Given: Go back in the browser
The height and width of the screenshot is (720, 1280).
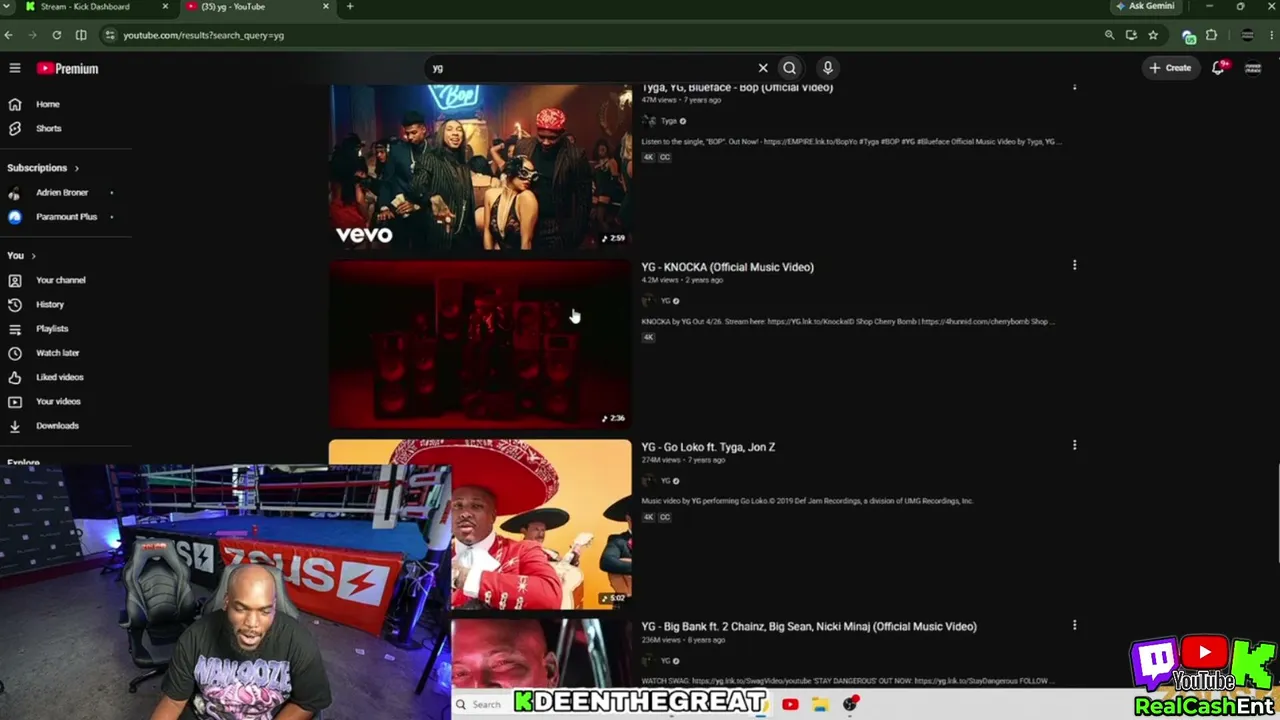Looking at the screenshot, I should (x=8, y=35).
